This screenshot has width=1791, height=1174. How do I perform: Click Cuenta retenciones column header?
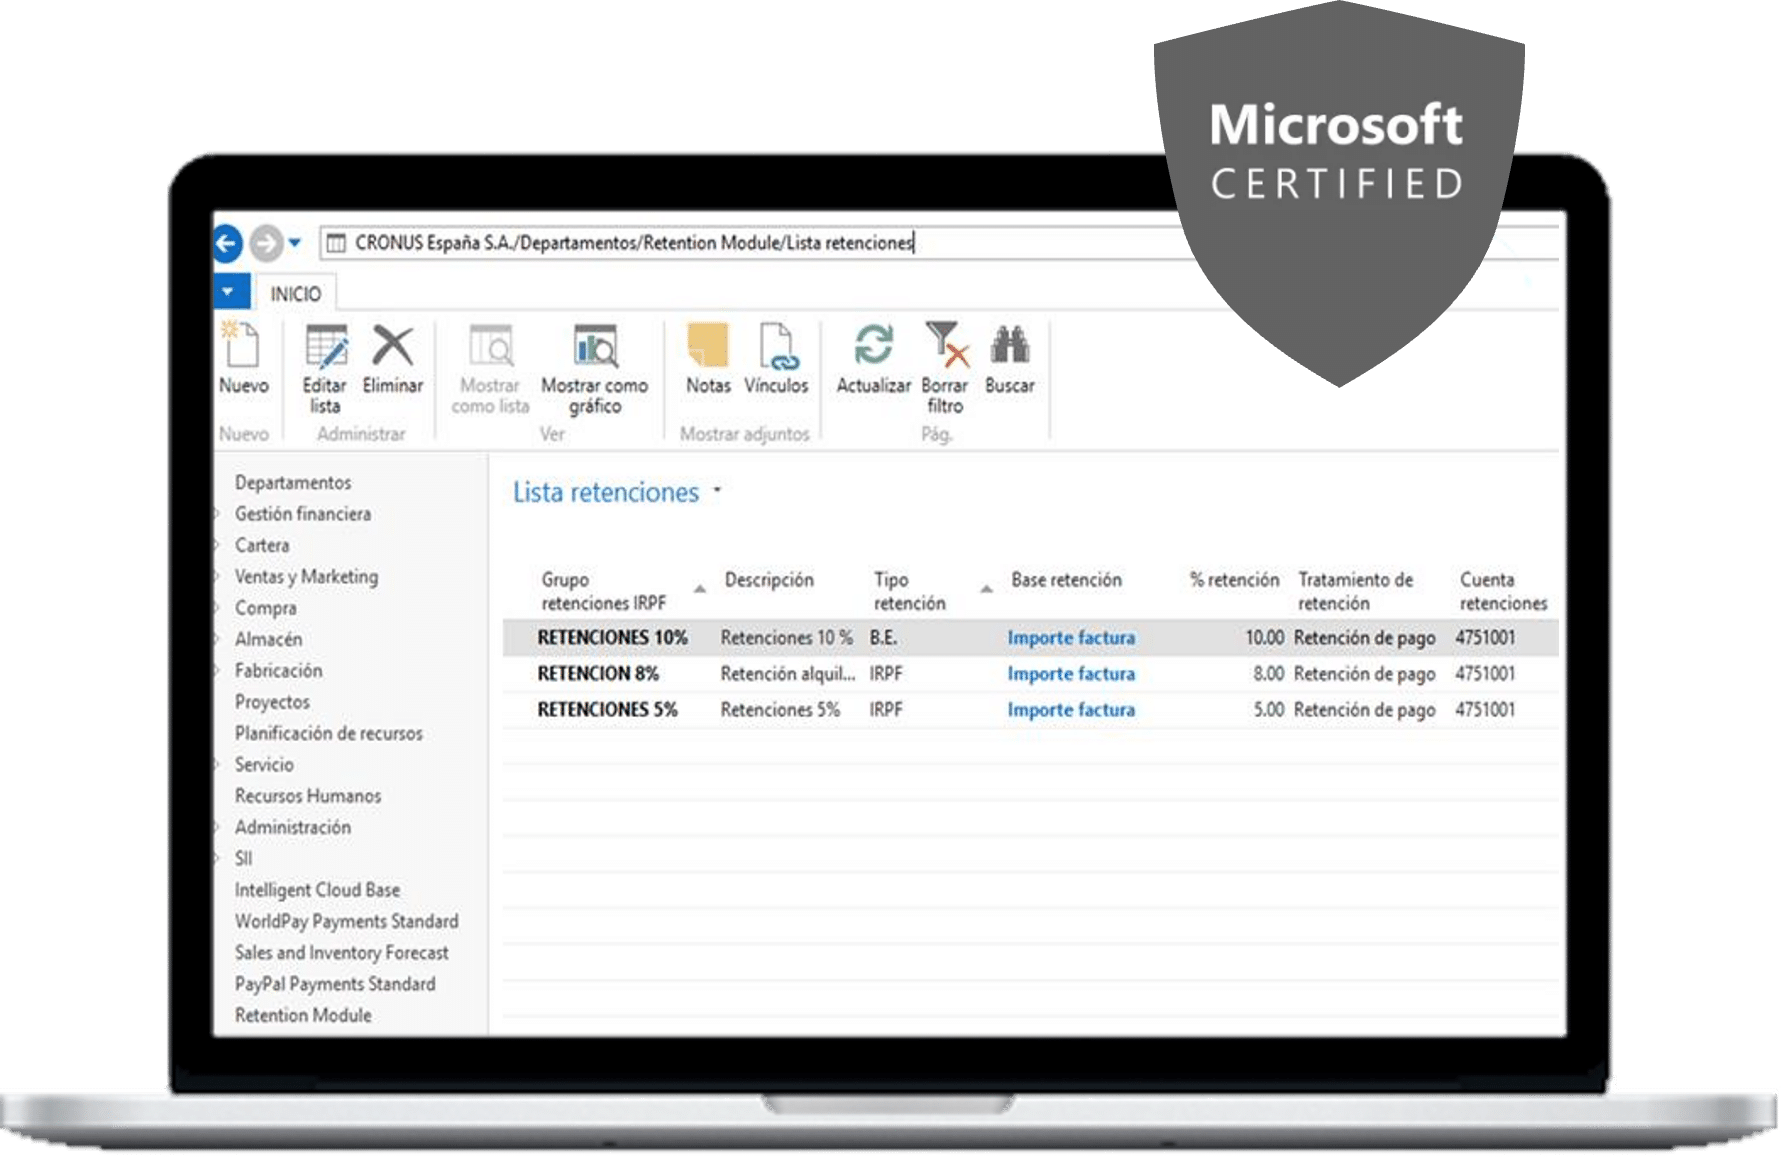(x=1503, y=591)
